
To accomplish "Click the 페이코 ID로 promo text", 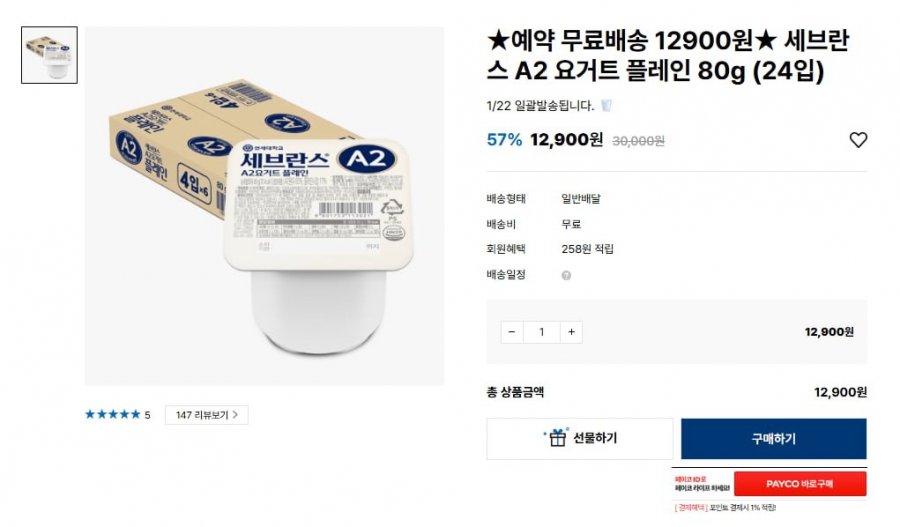I will [x=690, y=479].
